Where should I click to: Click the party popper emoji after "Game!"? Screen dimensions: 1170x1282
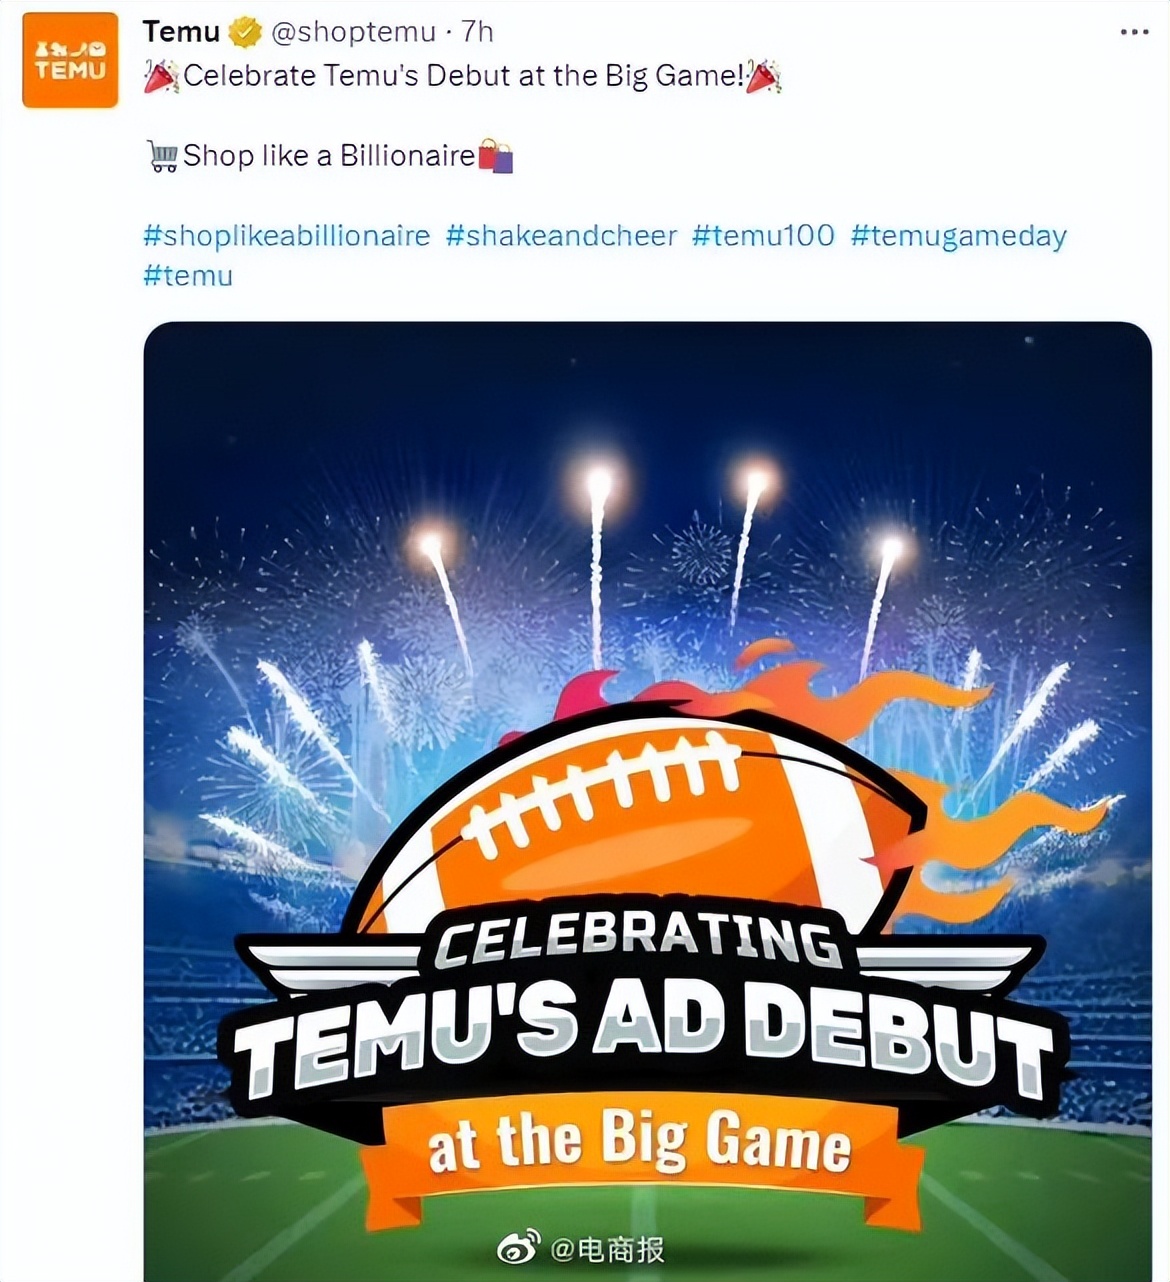click(765, 77)
